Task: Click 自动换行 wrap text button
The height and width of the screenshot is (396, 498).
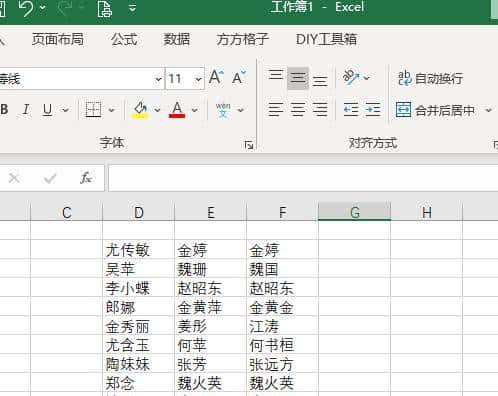Action: [430, 78]
